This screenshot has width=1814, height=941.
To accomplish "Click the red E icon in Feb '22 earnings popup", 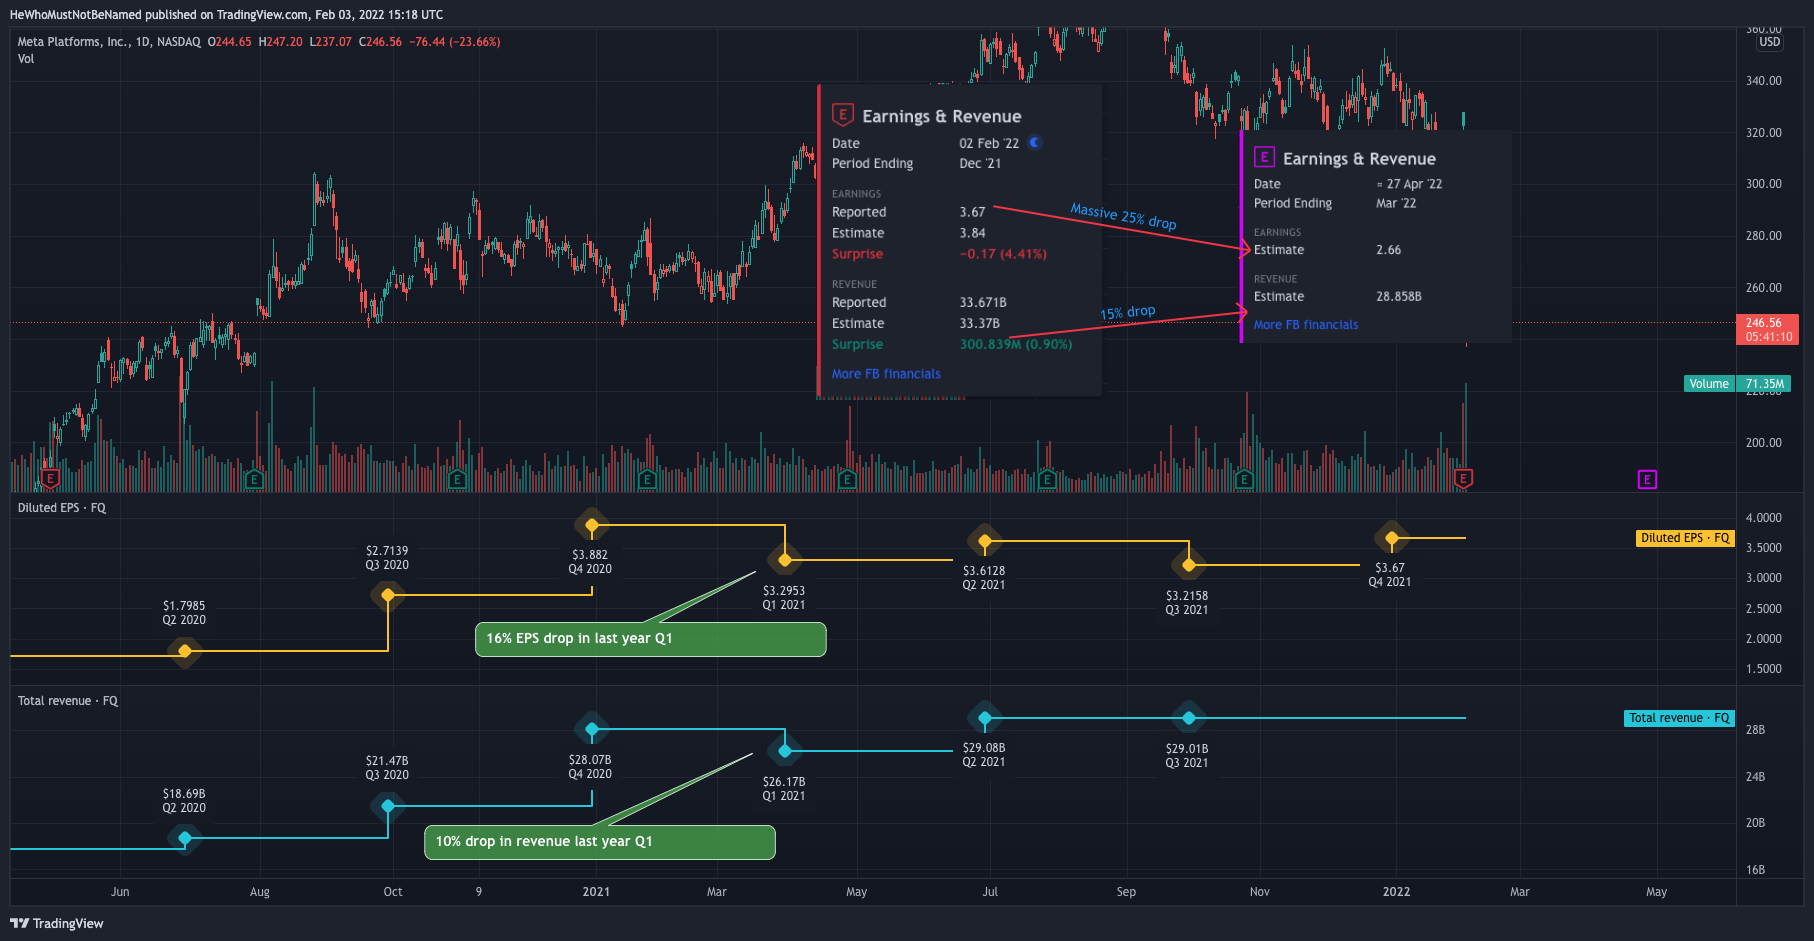I will 843,115.
